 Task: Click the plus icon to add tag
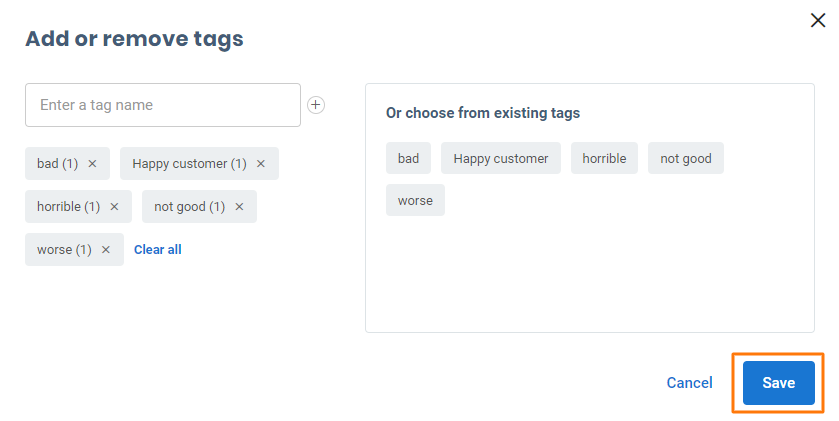(316, 105)
